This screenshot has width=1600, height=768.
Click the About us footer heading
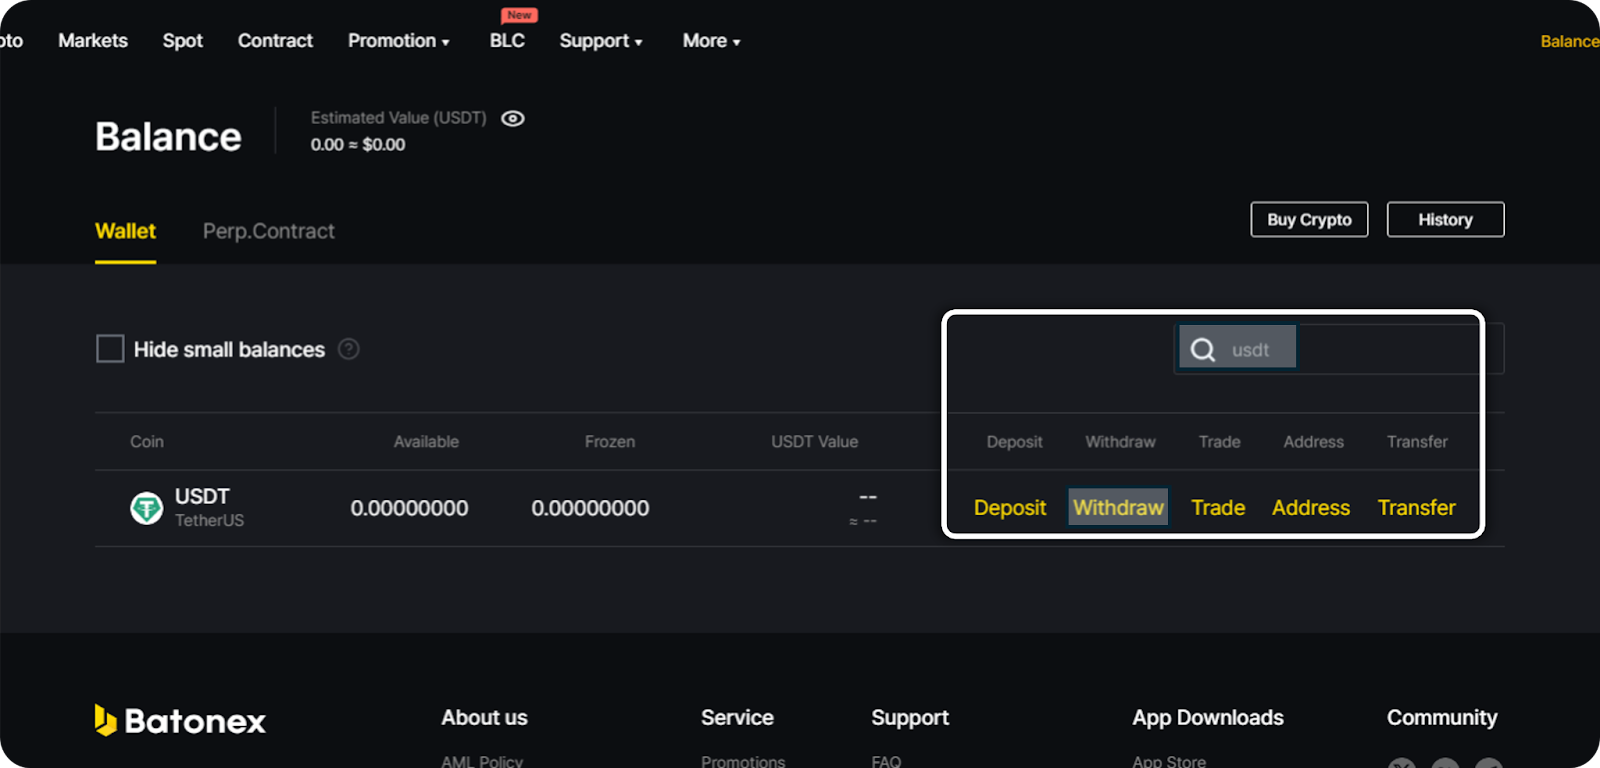484,717
